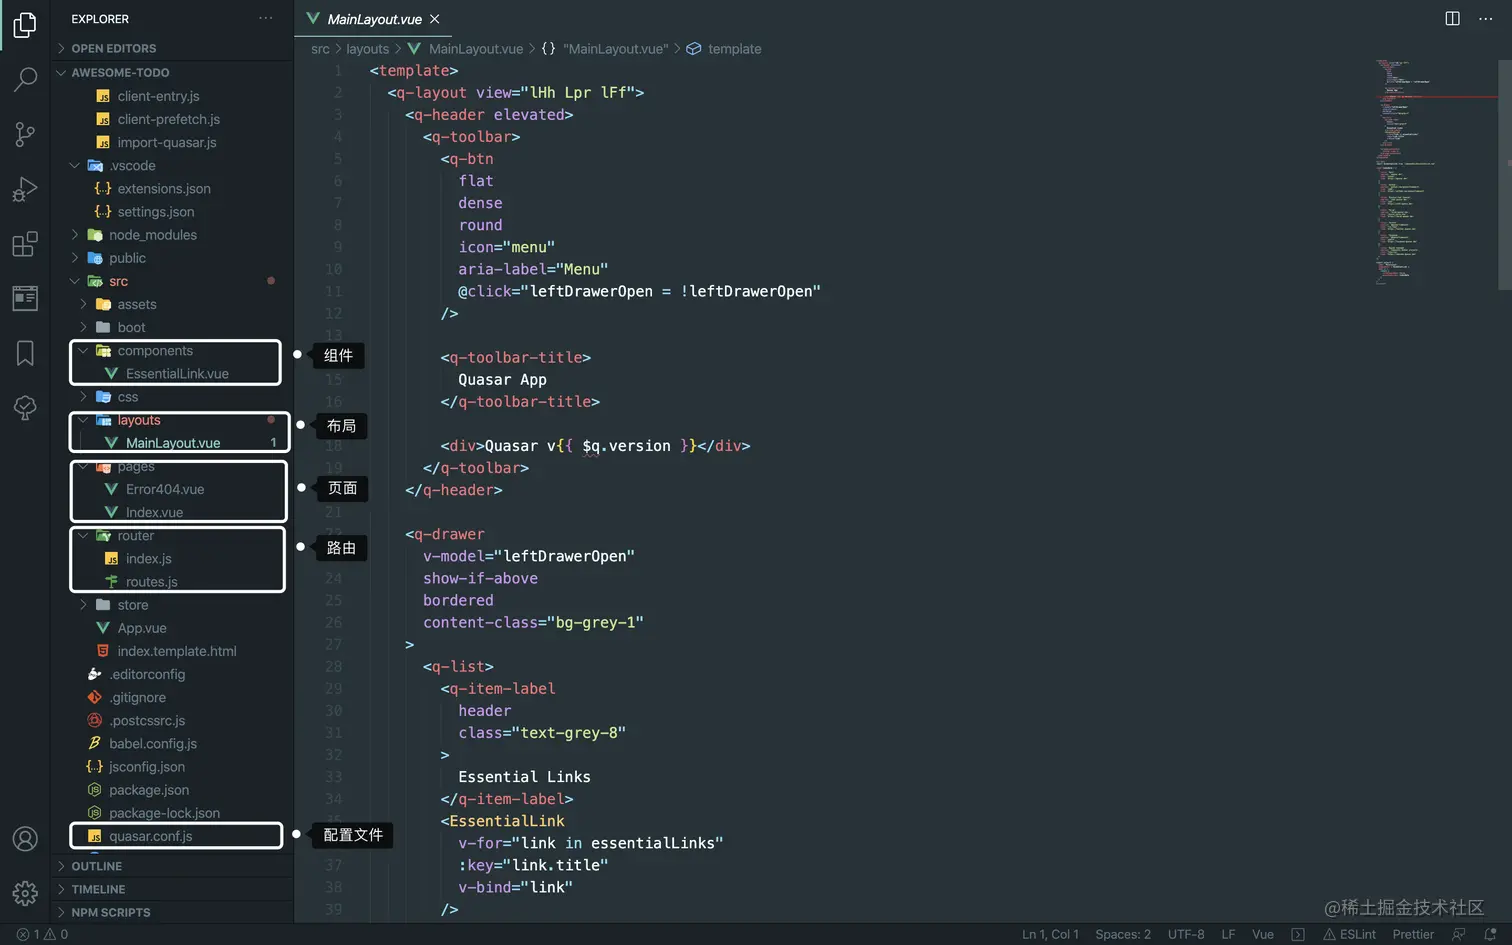The width and height of the screenshot is (1512, 945).
Task: Open EssentialLink.vue in the explorer
Action: [x=172, y=374]
